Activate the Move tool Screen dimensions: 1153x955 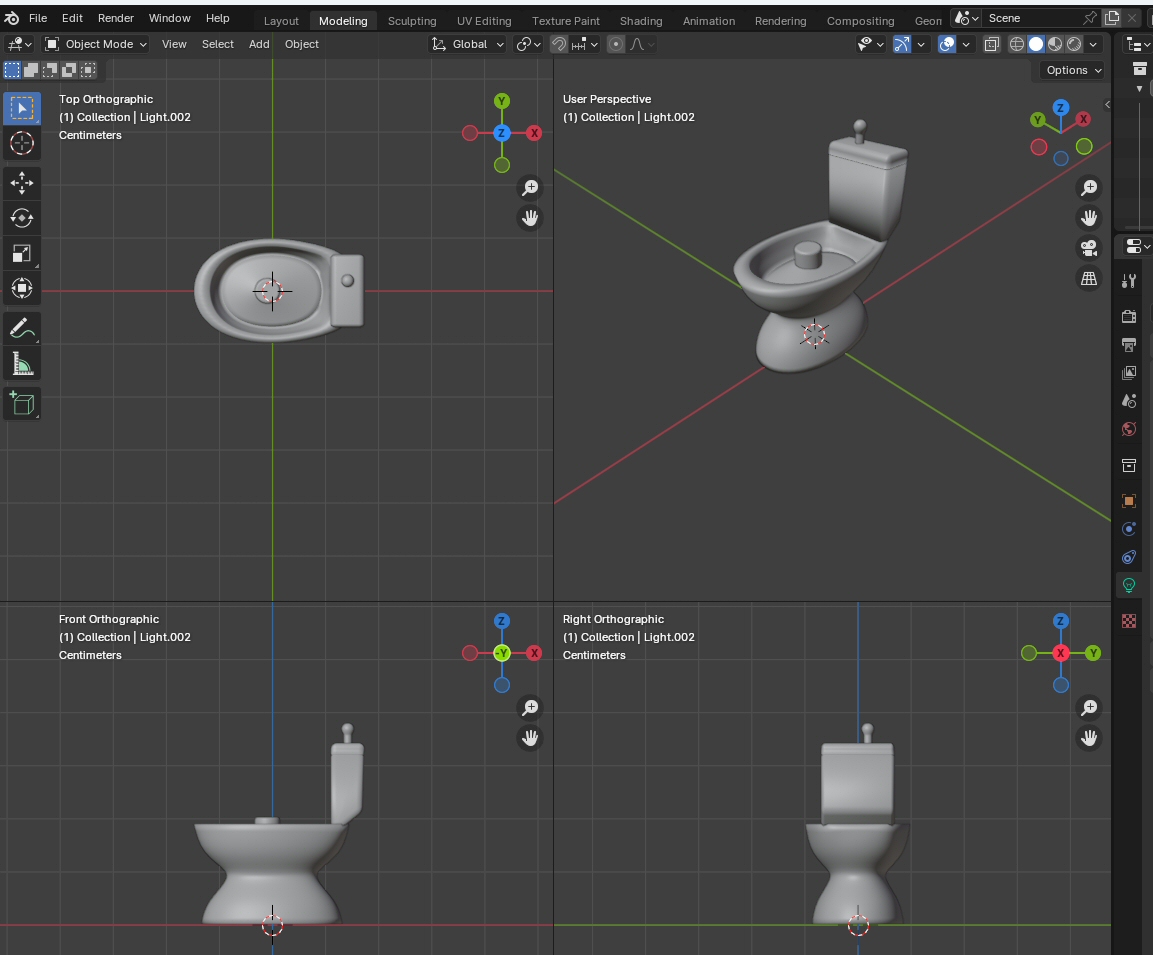coord(22,182)
